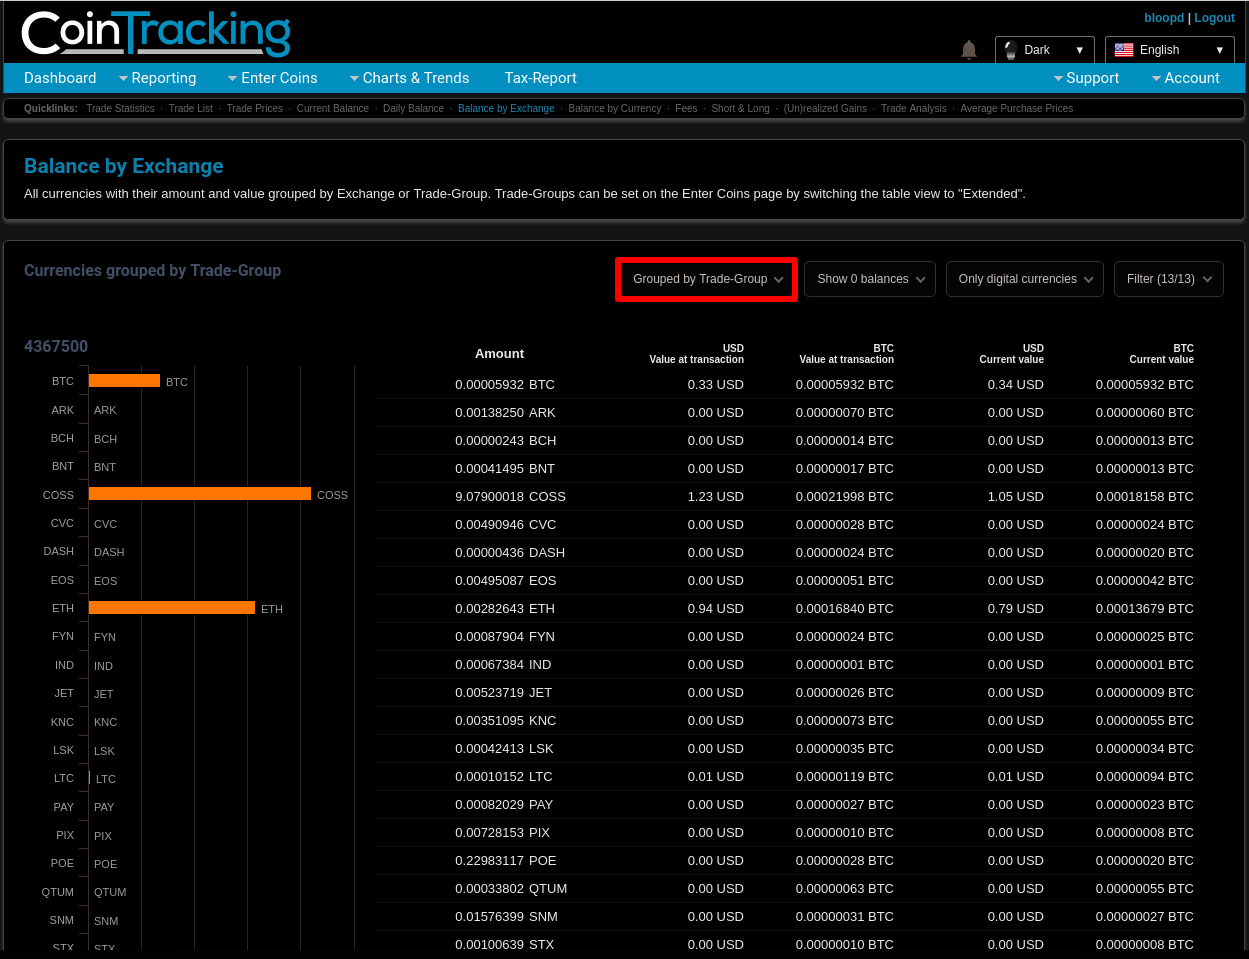The height and width of the screenshot is (959, 1249).
Task: Click the 0.94 USD transaction value
Action: coord(716,609)
